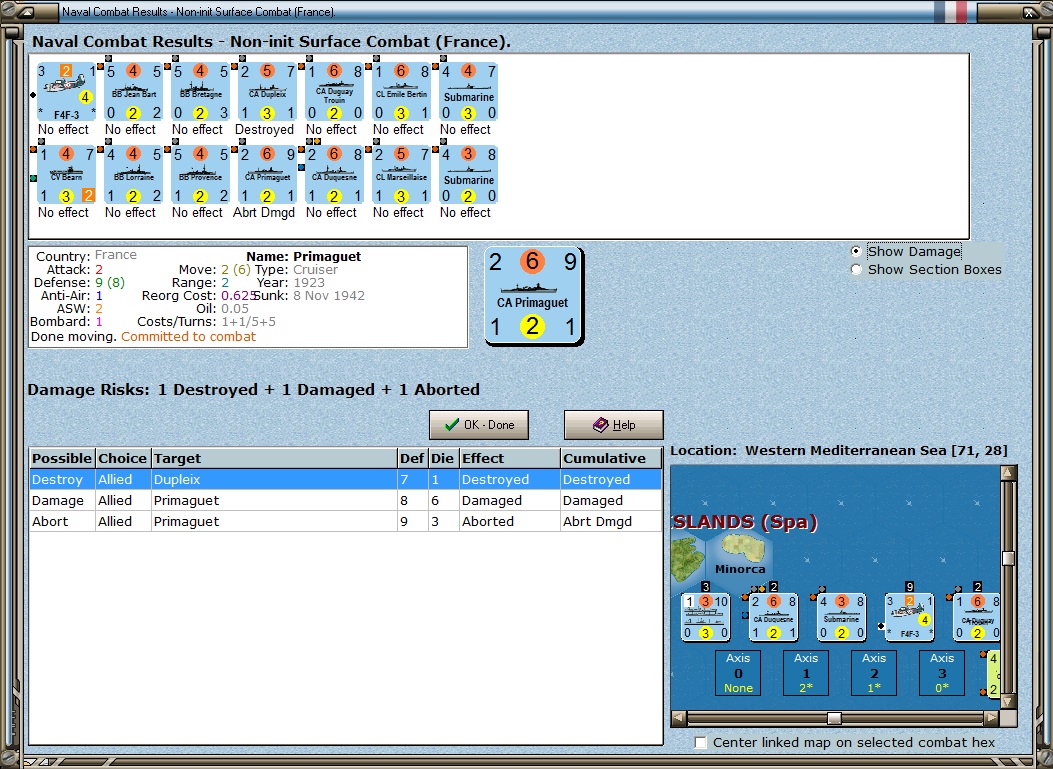Select the top-row Submarine counter in results
This screenshot has height=769, width=1053.
click(469, 91)
